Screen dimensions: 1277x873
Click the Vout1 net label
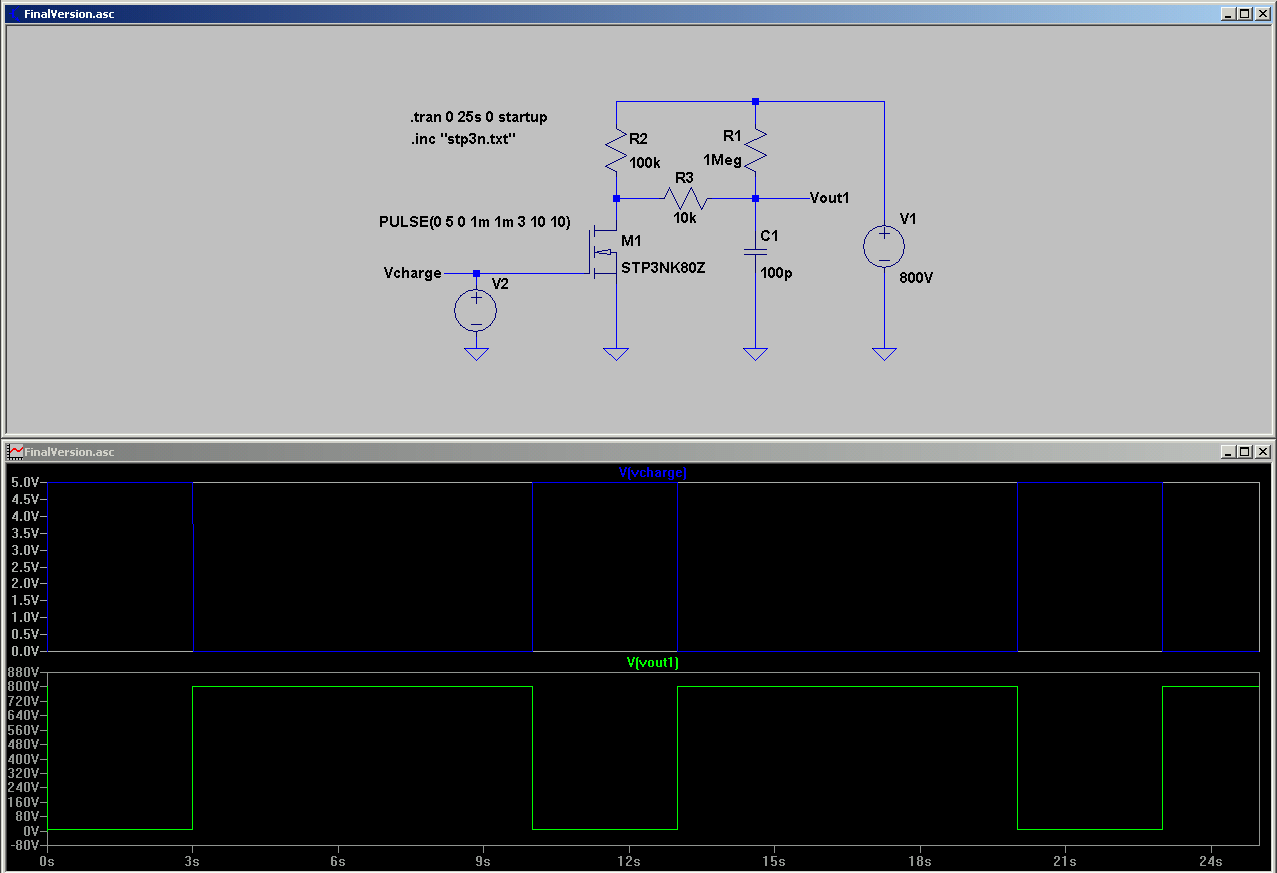click(x=829, y=198)
